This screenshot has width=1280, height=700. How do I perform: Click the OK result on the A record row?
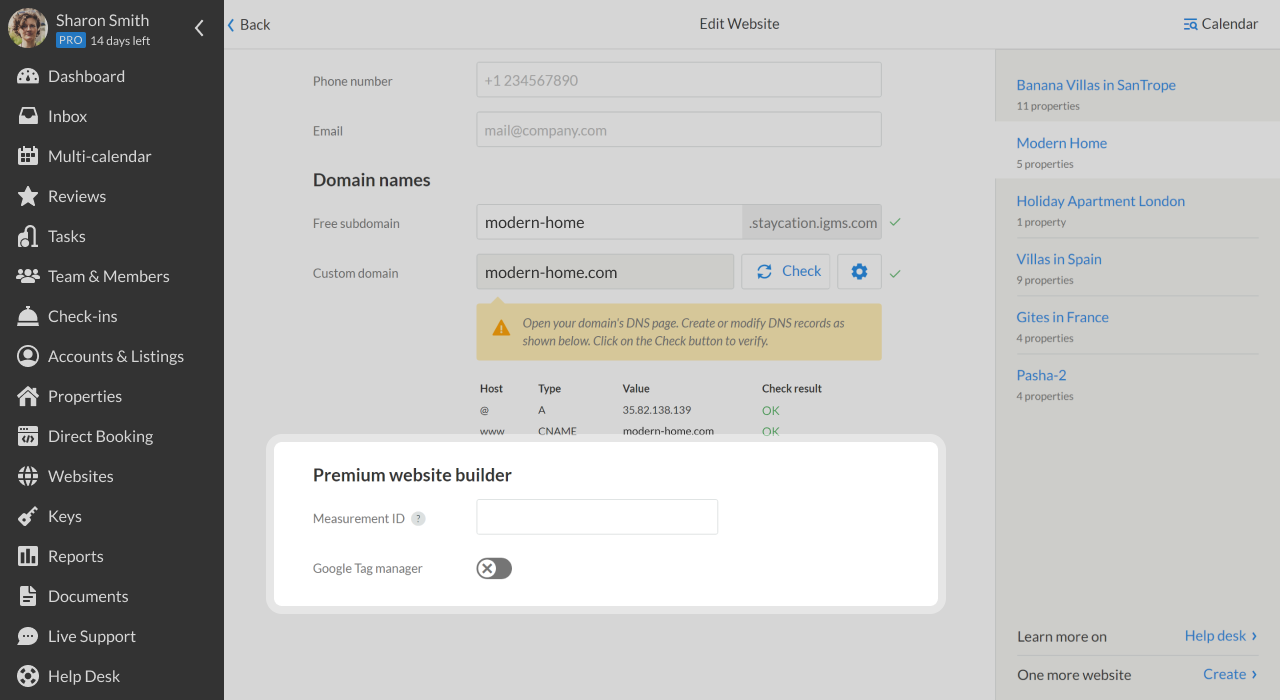[771, 410]
